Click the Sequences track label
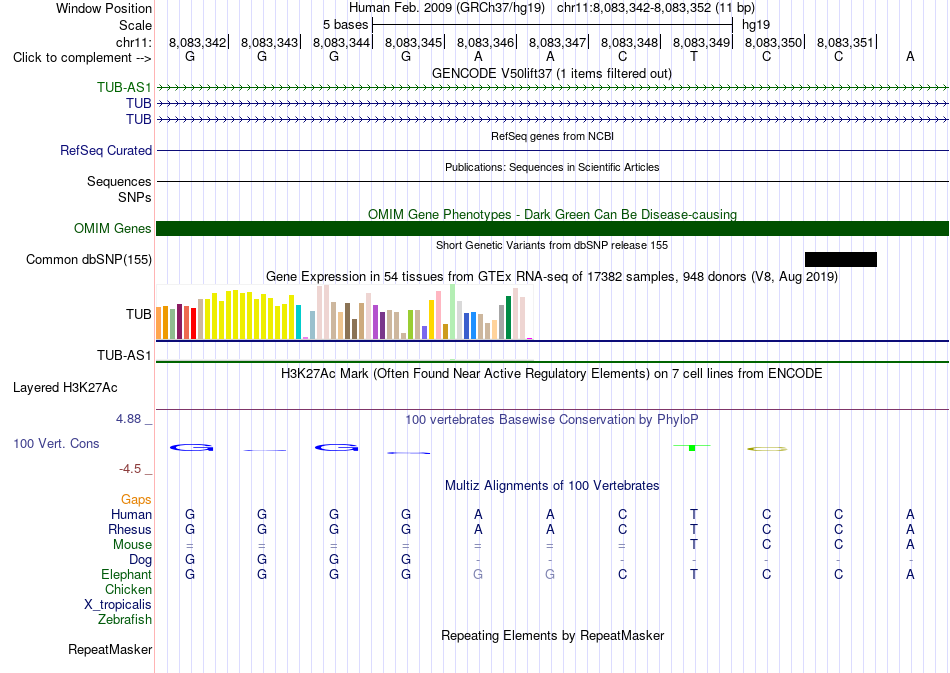The image size is (950, 673). tap(119, 181)
